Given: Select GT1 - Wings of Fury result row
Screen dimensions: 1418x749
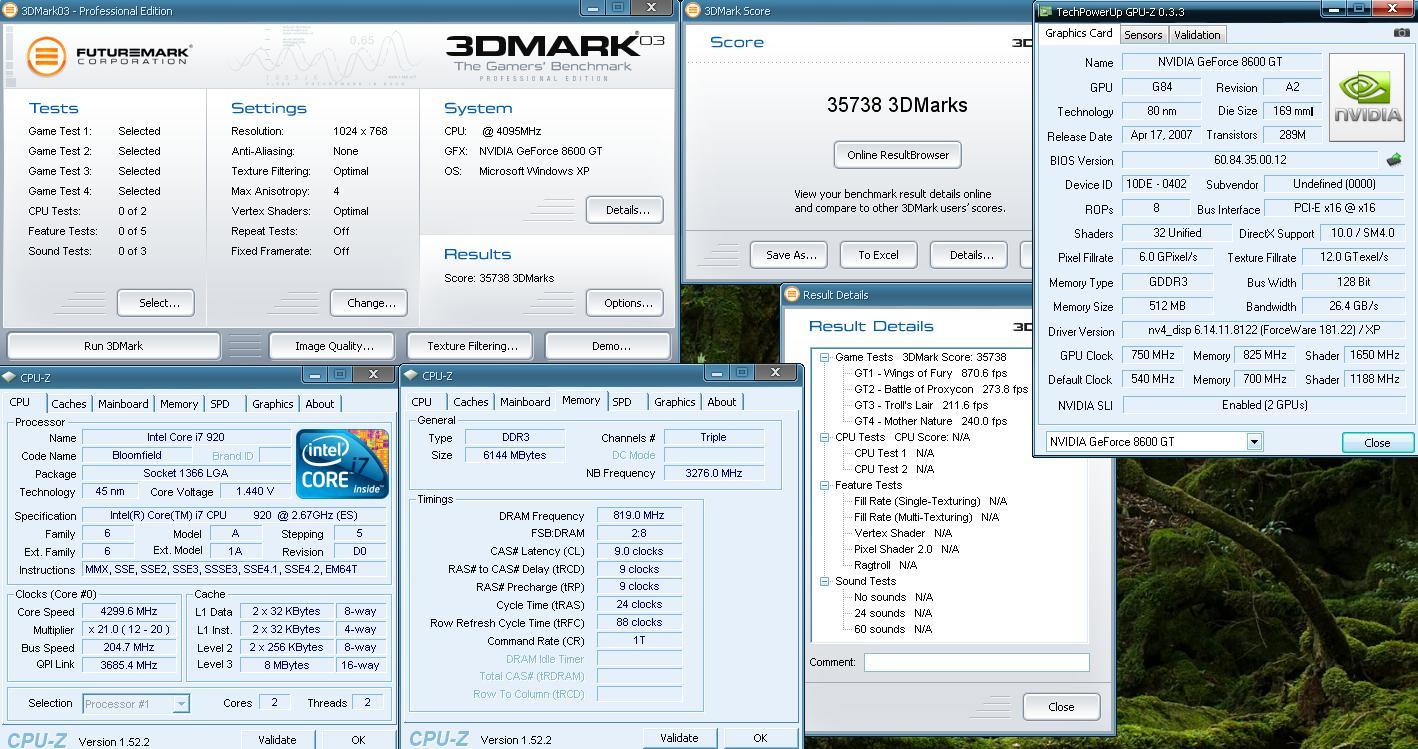Looking at the screenshot, I should tap(930, 373).
